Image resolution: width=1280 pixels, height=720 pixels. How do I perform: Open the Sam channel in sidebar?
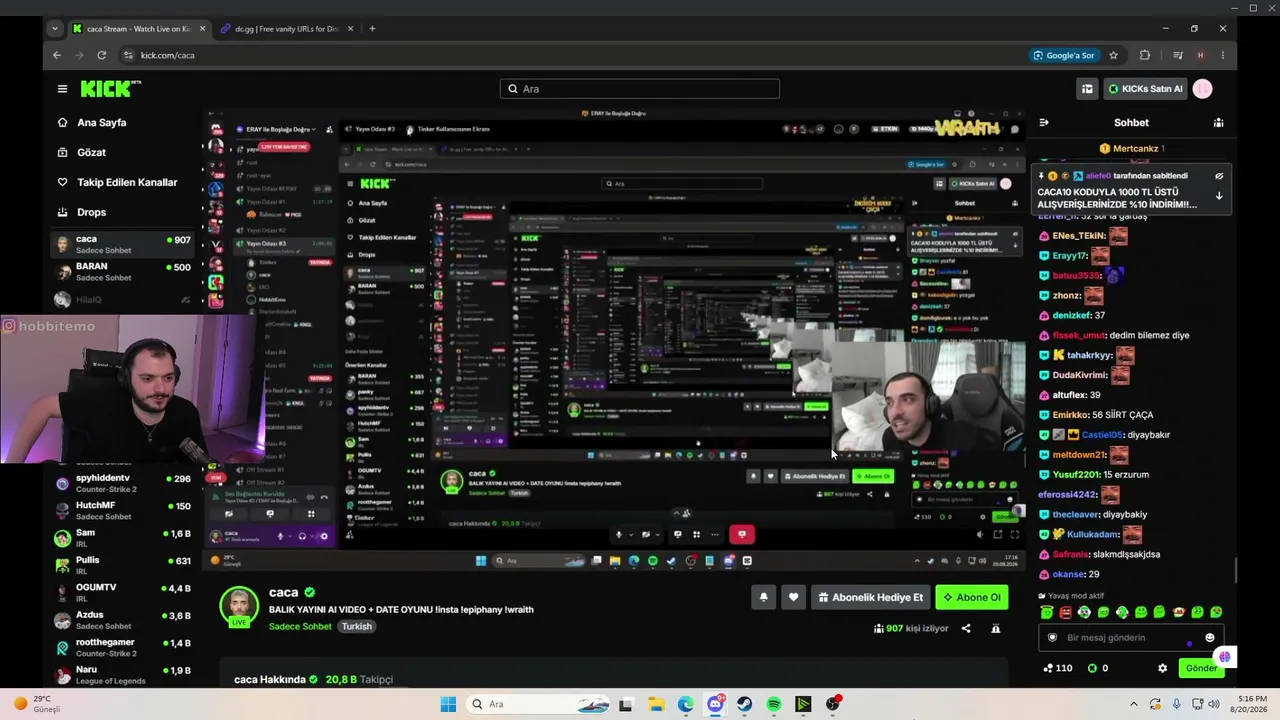tap(123, 538)
